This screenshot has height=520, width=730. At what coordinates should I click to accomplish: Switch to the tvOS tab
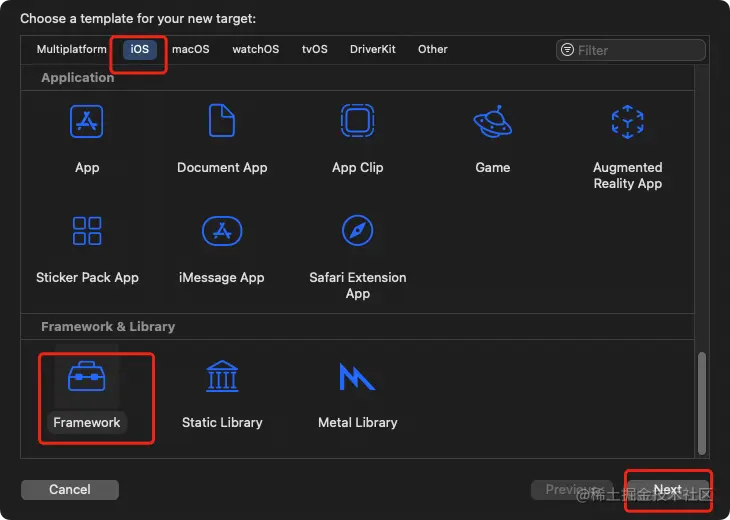tap(315, 49)
